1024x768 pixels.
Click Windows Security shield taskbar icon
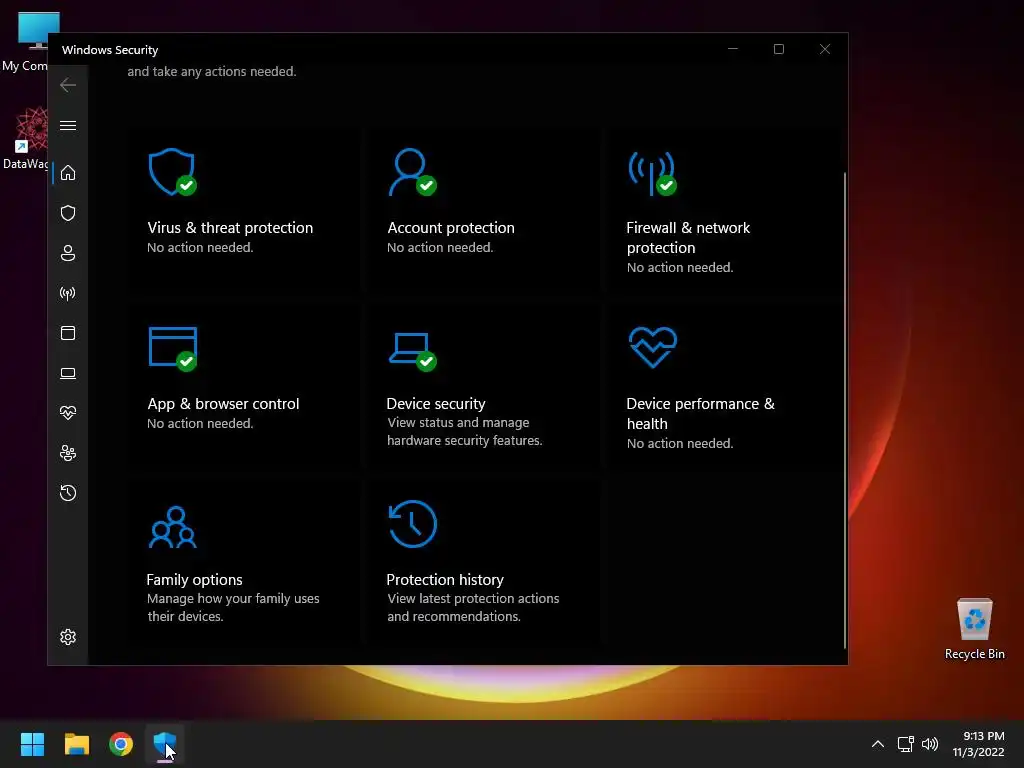tap(165, 744)
